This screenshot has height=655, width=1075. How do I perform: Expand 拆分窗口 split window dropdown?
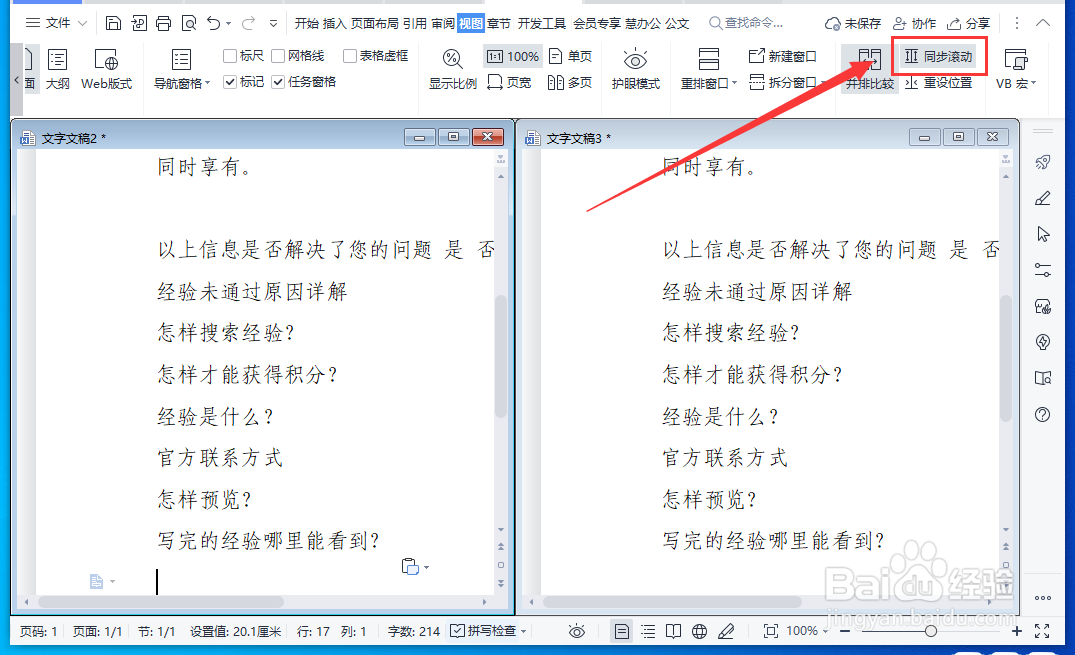click(x=787, y=83)
